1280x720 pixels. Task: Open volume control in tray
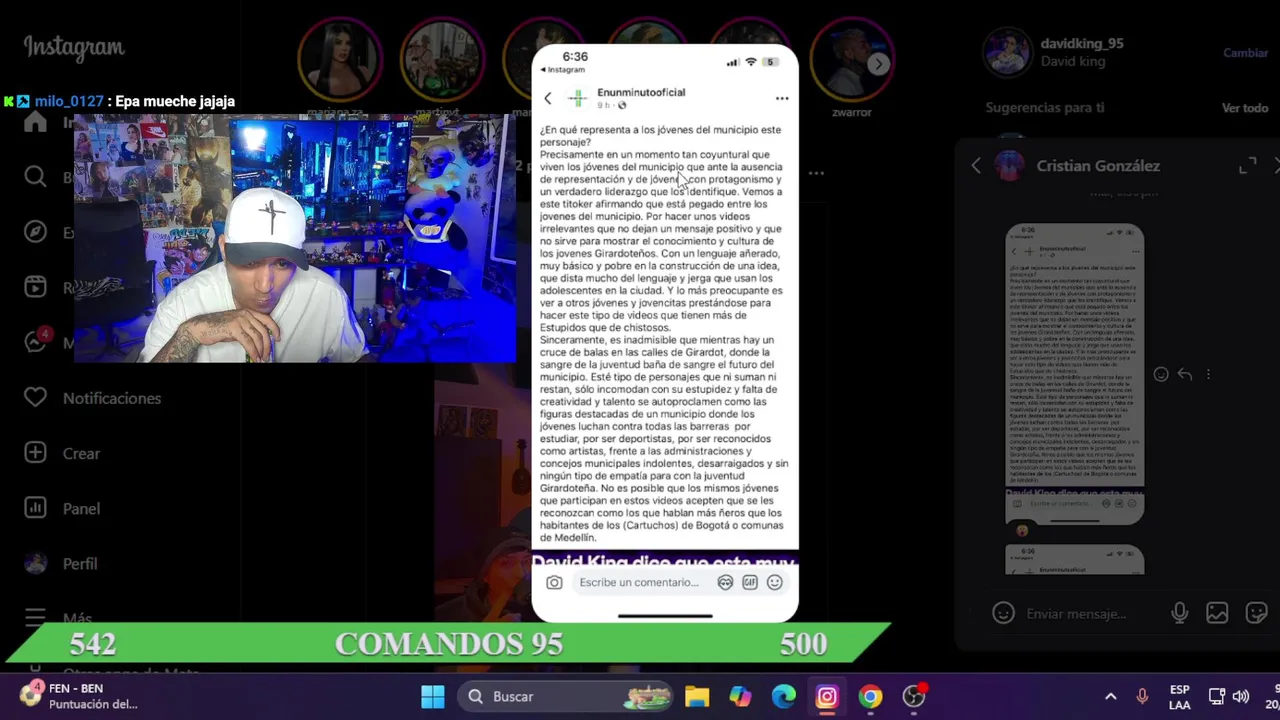1241,696
